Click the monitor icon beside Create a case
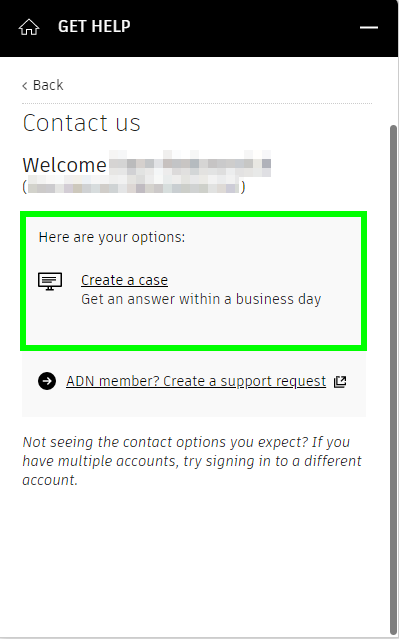The width and height of the screenshot is (399, 639). click(x=50, y=282)
